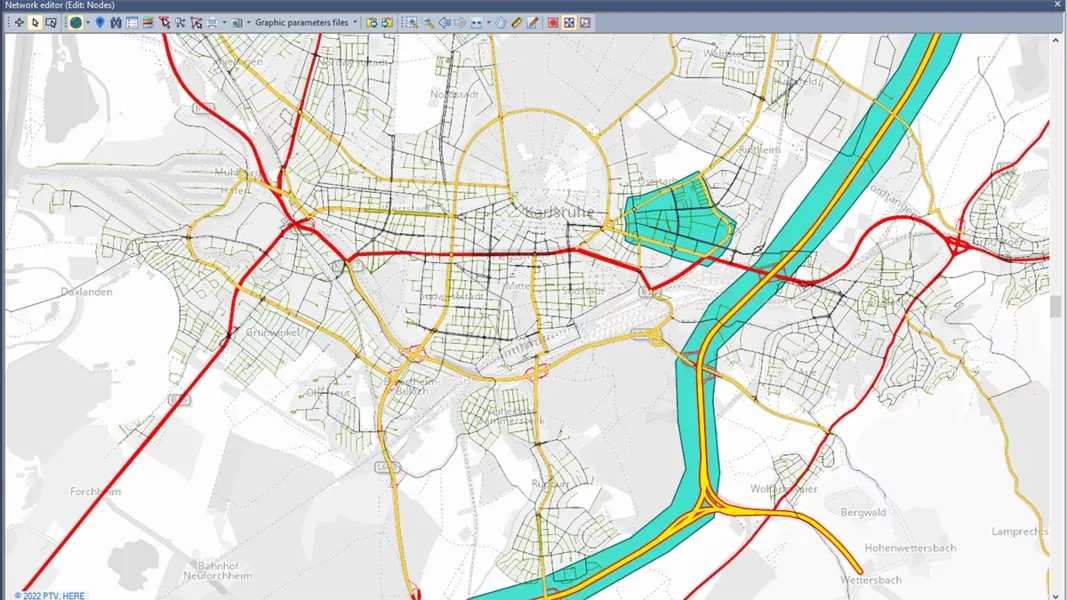This screenshot has width=1067, height=600.
Task: Click the hand pan tool
Action: [x=501, y=22]
